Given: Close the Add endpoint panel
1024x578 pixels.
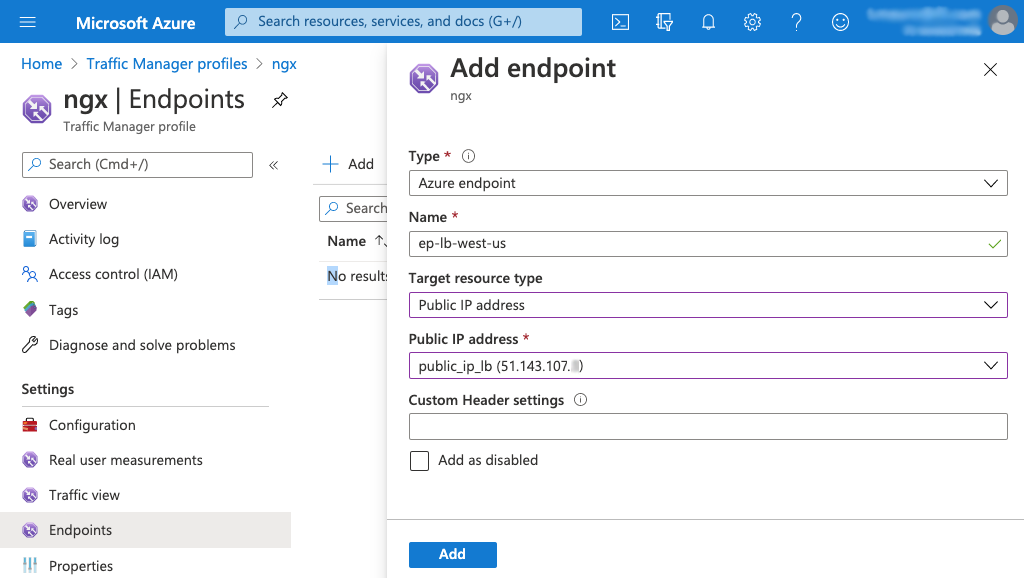Looking at the screenshot, I should click(990, 69).
